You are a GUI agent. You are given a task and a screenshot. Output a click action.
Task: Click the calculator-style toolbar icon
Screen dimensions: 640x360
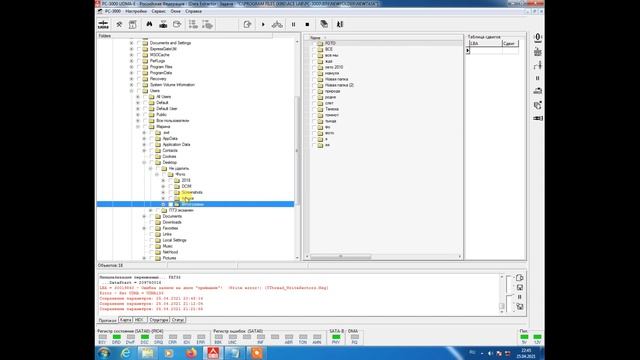pyautogui.click(x=133, y=24)
